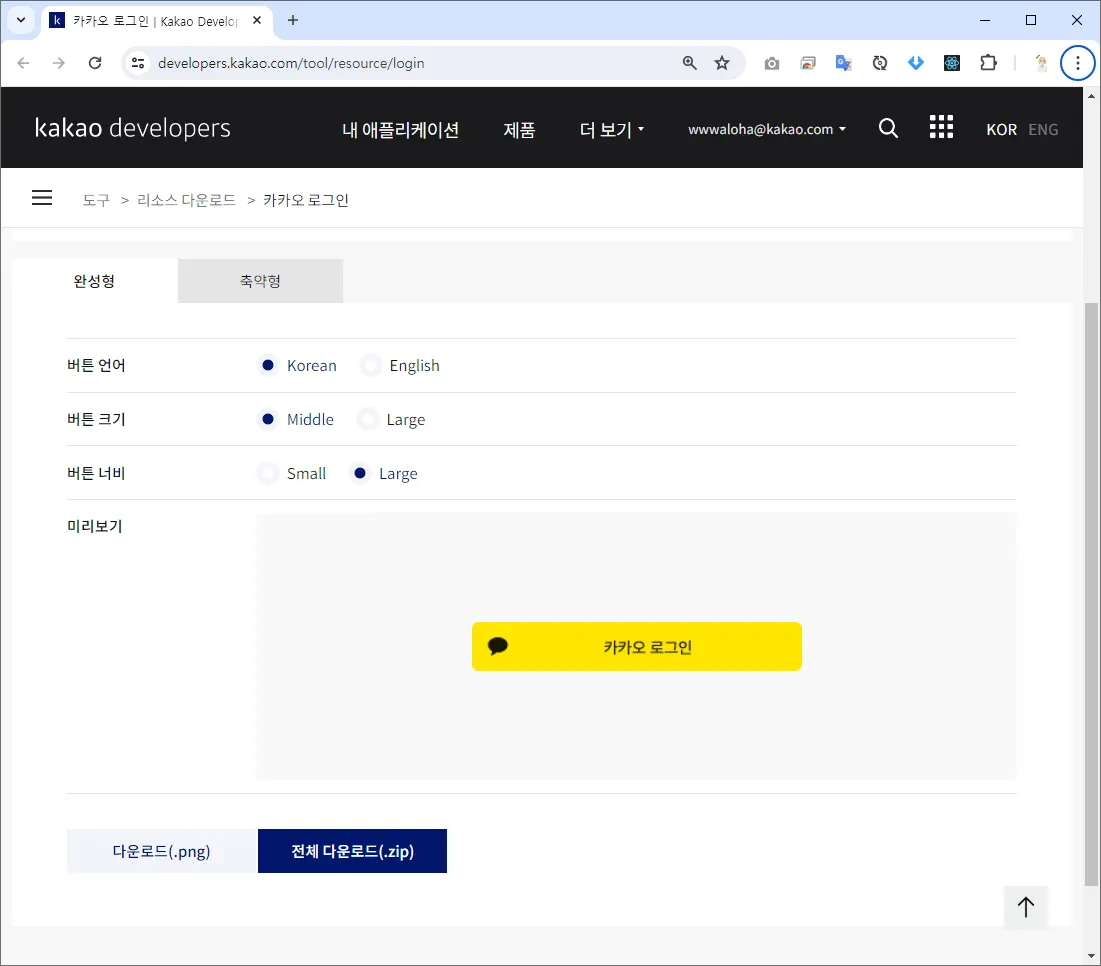
Task: Open Chrome three-dot menu
Action: (1078, 63)
